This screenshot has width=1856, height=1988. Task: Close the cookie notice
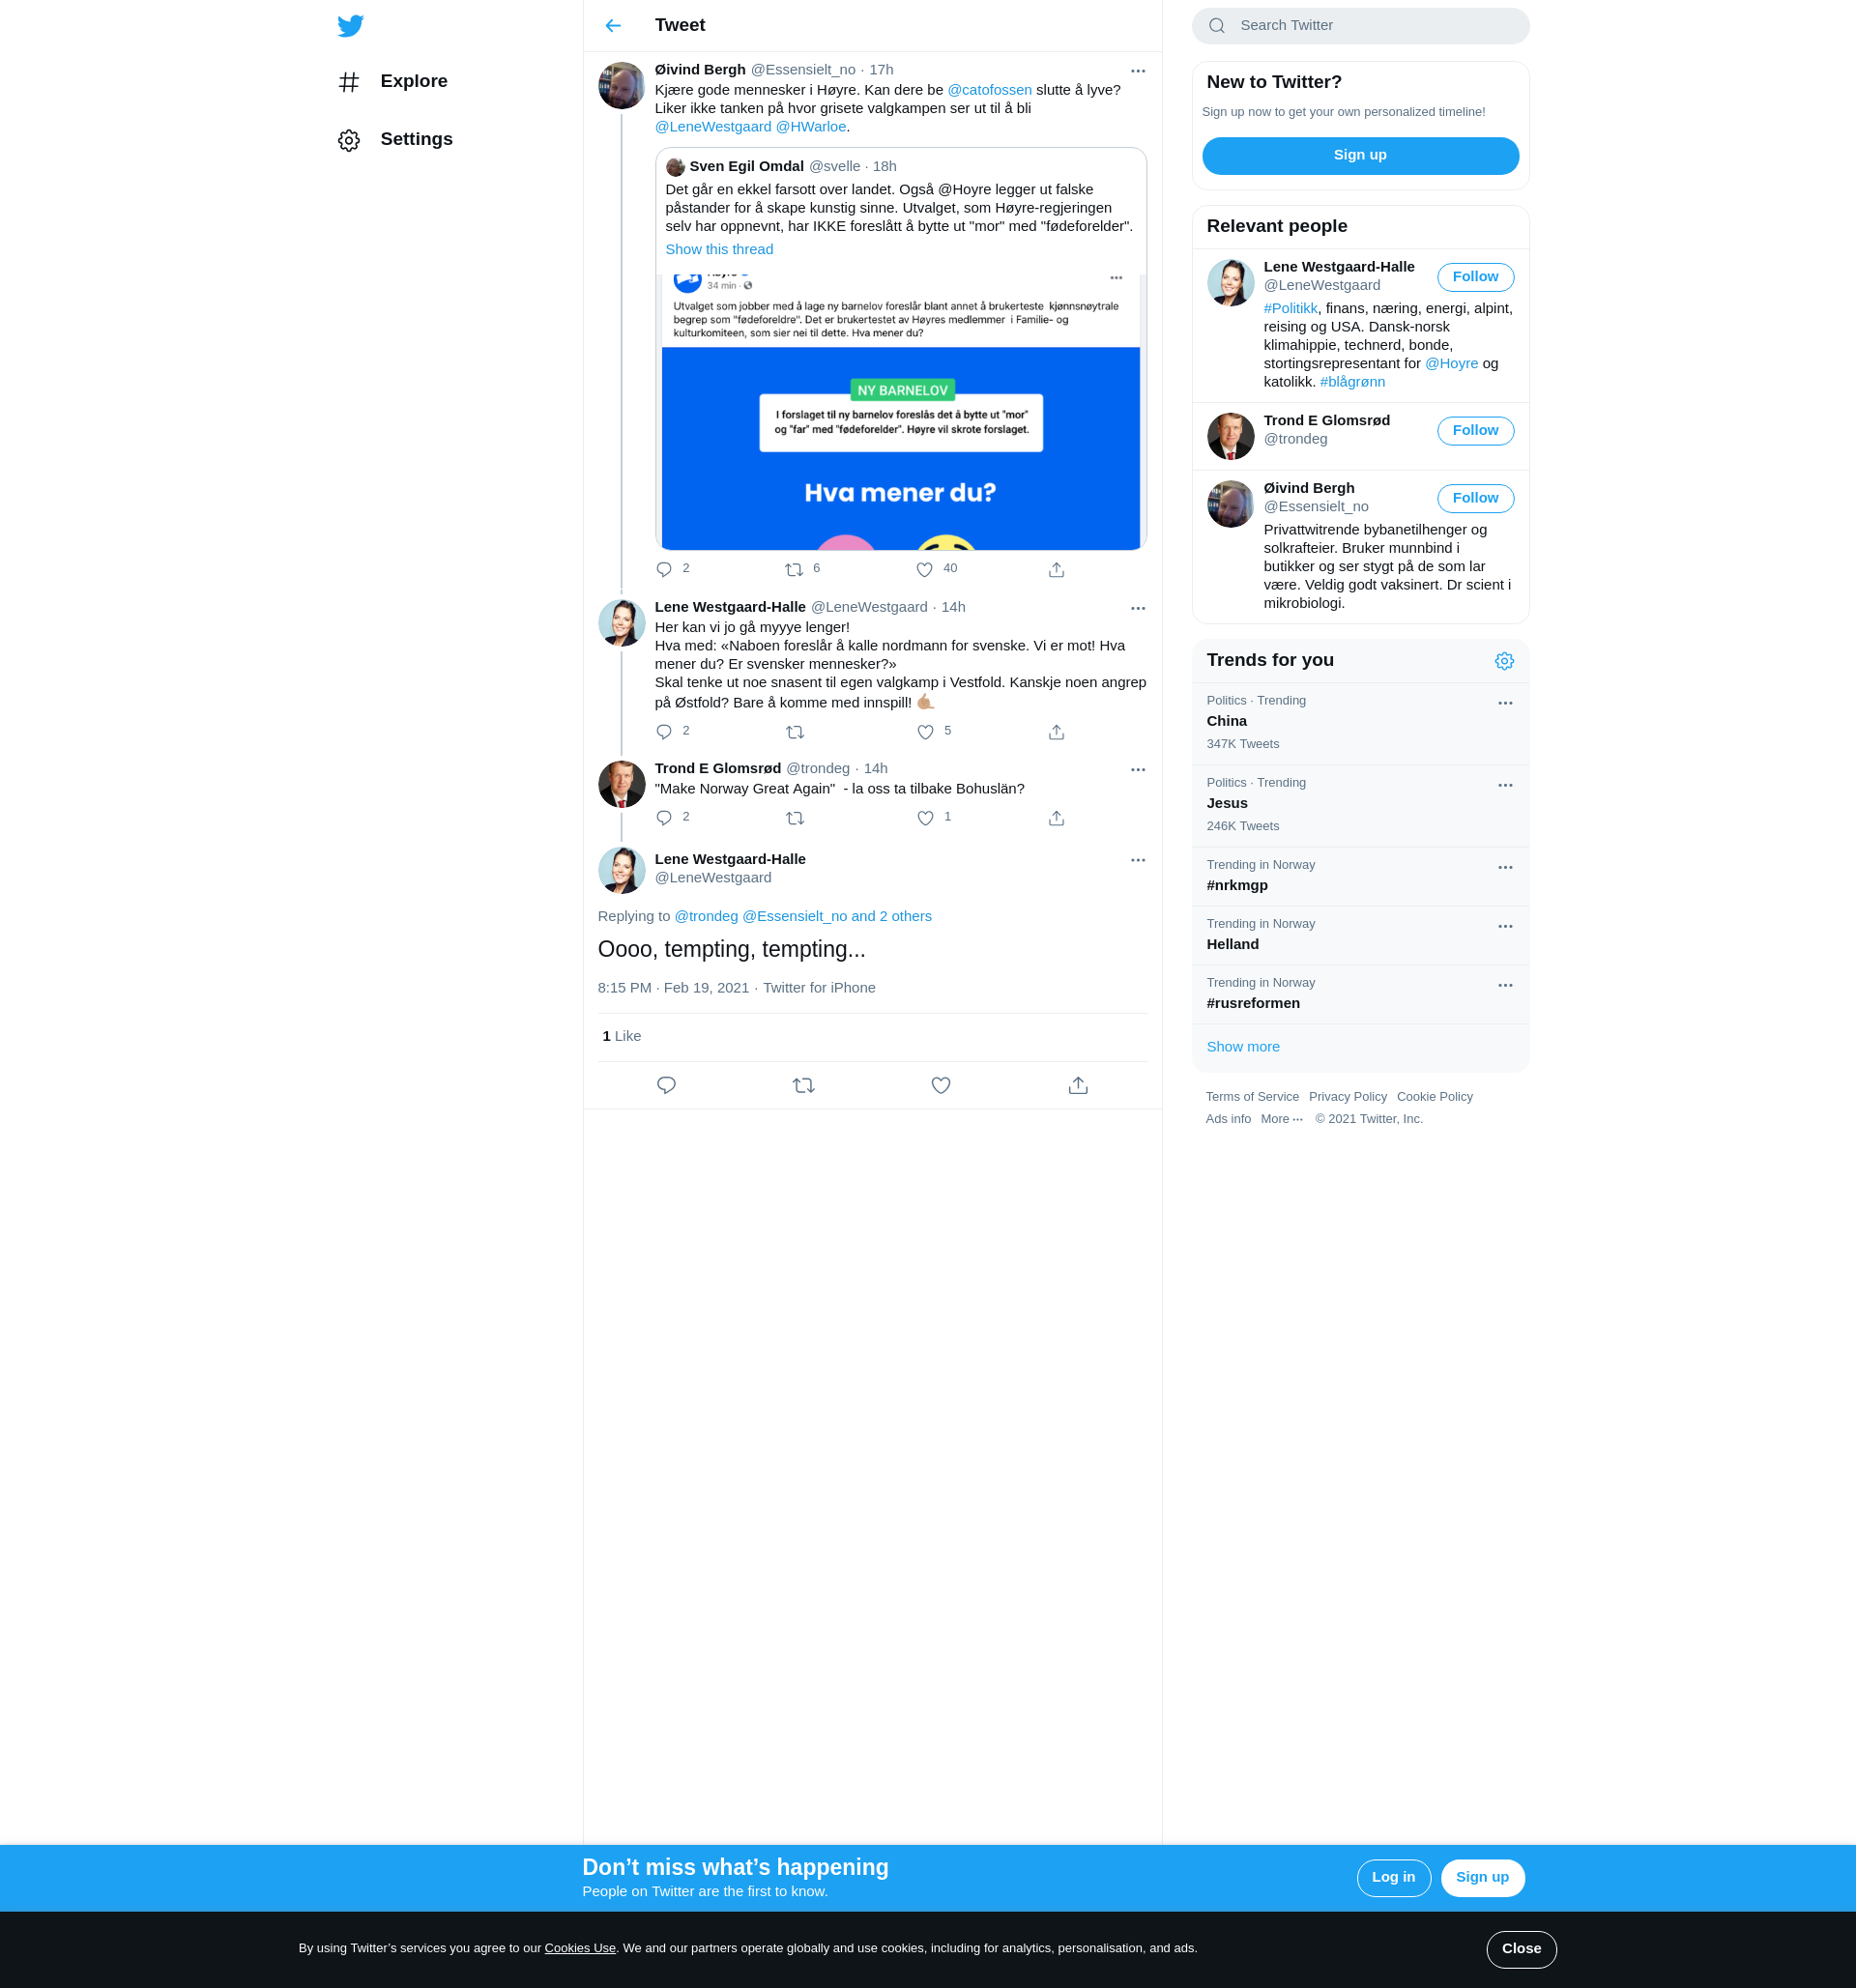1521,1949
